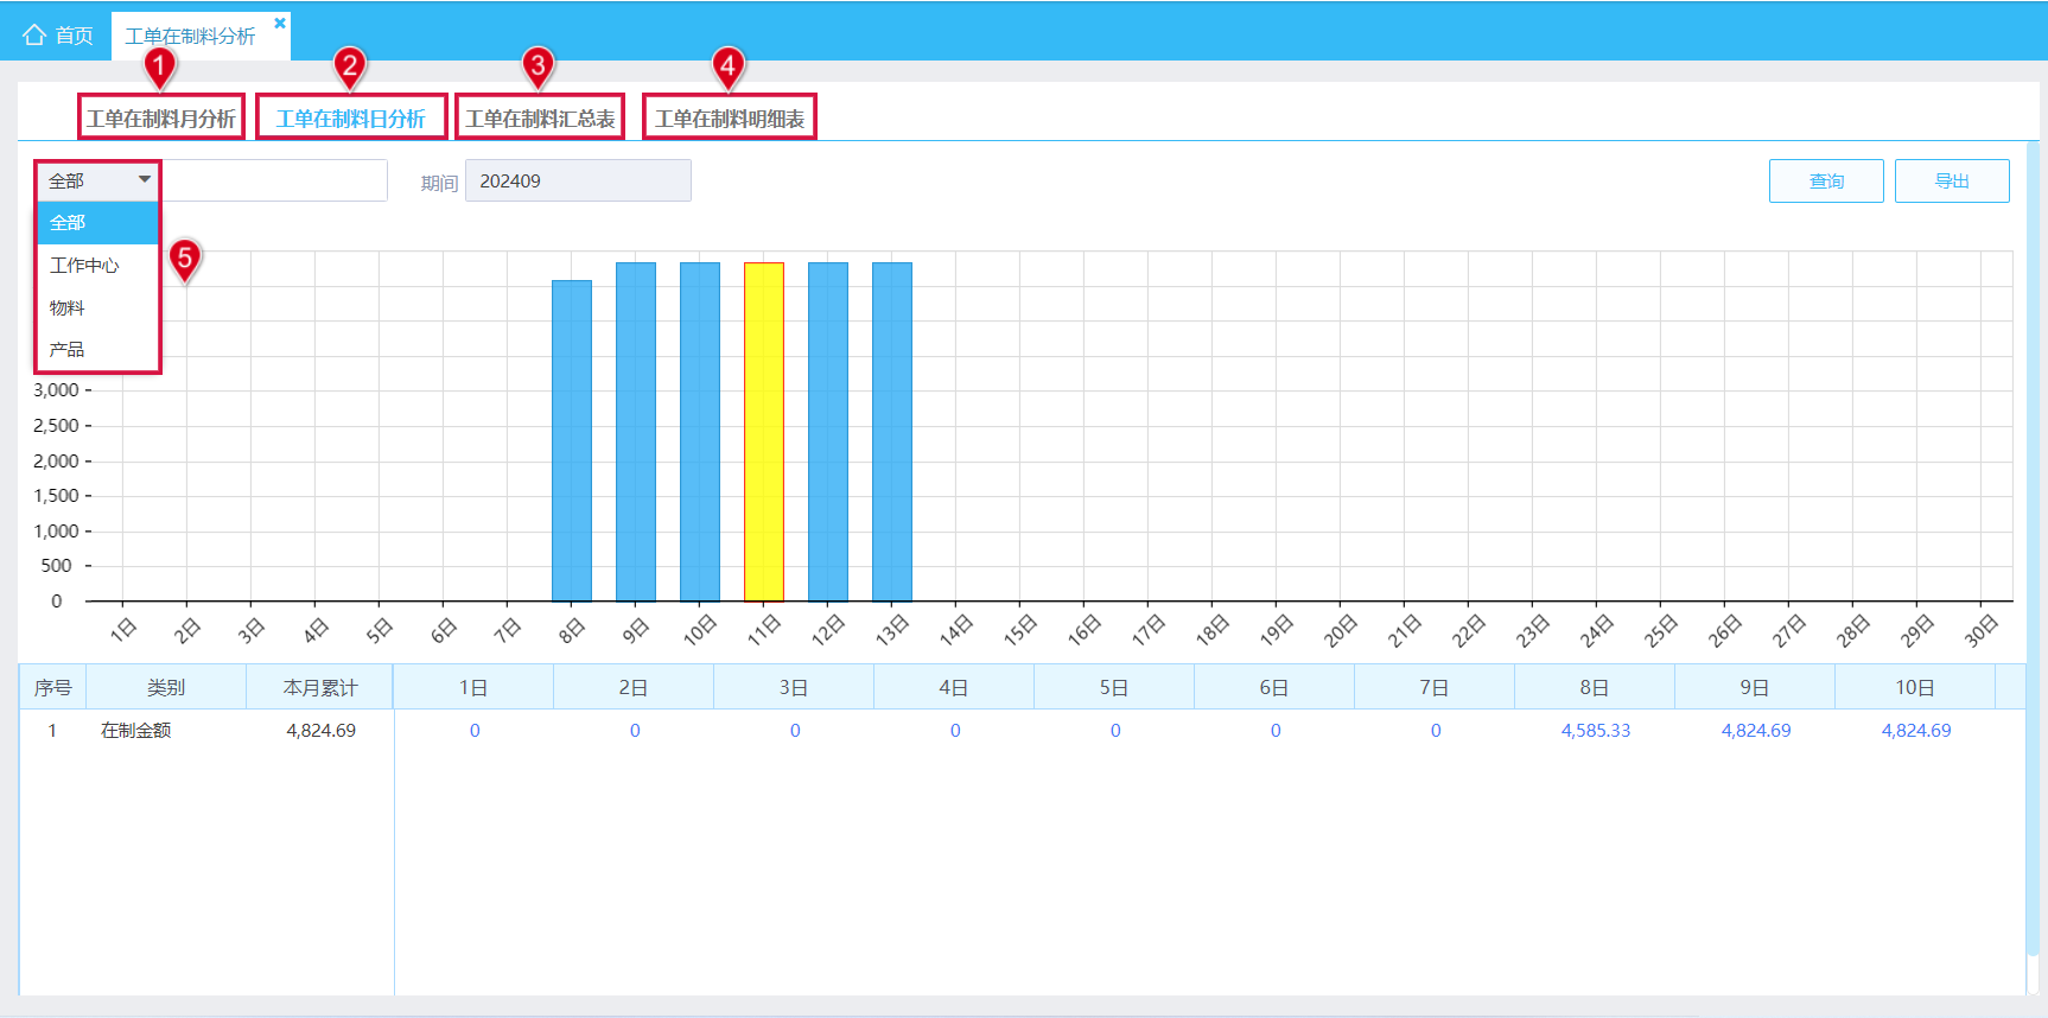Open the 10日 column 4,824.69 link
Viewport: 2048px width, 1018px height.
(x=1916, y=731)
